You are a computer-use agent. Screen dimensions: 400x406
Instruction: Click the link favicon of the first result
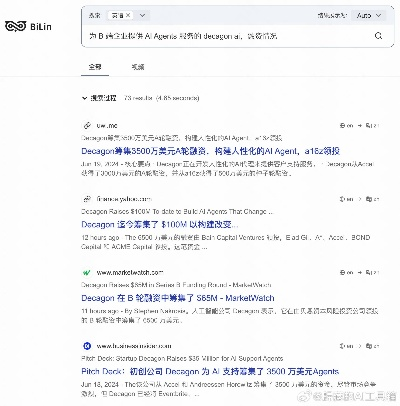click(x=87, y=126)
